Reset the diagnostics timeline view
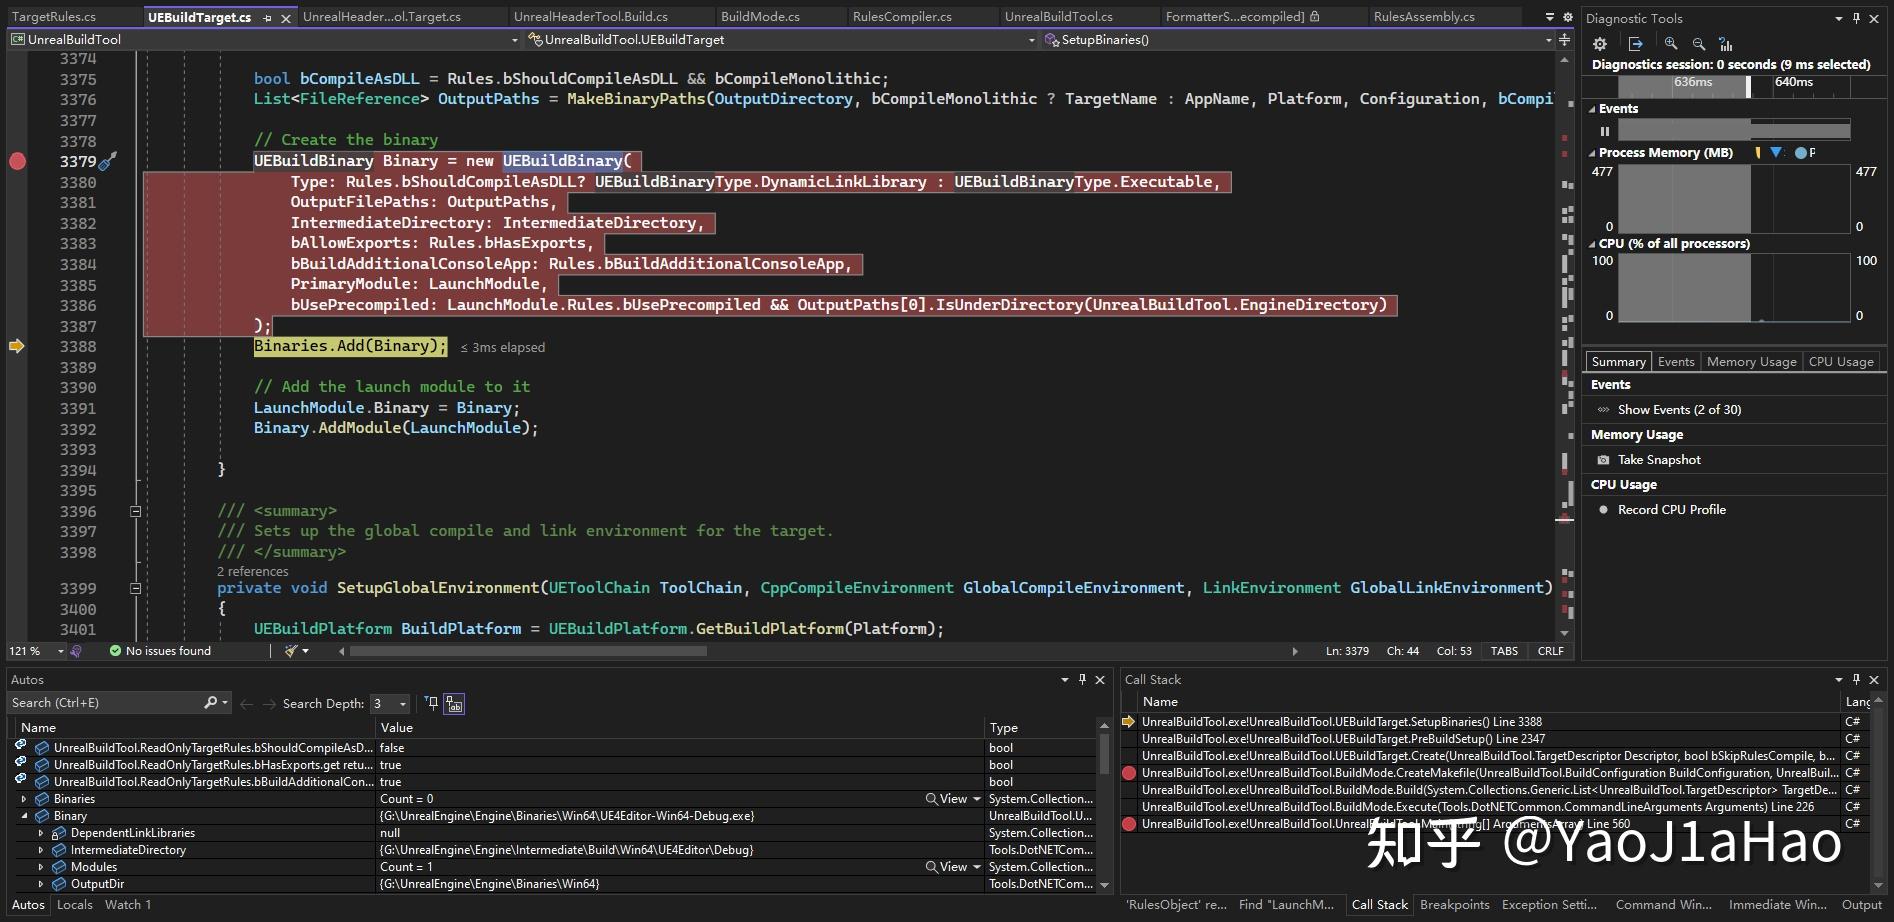1894x922 pixels. [1726, 43]
